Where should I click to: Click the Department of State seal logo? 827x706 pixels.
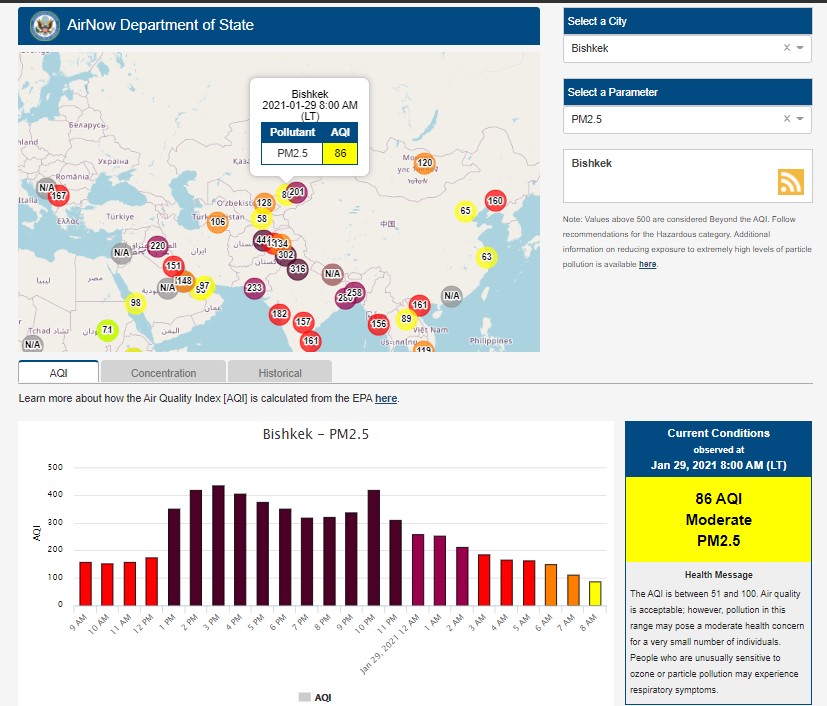(x=44, y=25)
